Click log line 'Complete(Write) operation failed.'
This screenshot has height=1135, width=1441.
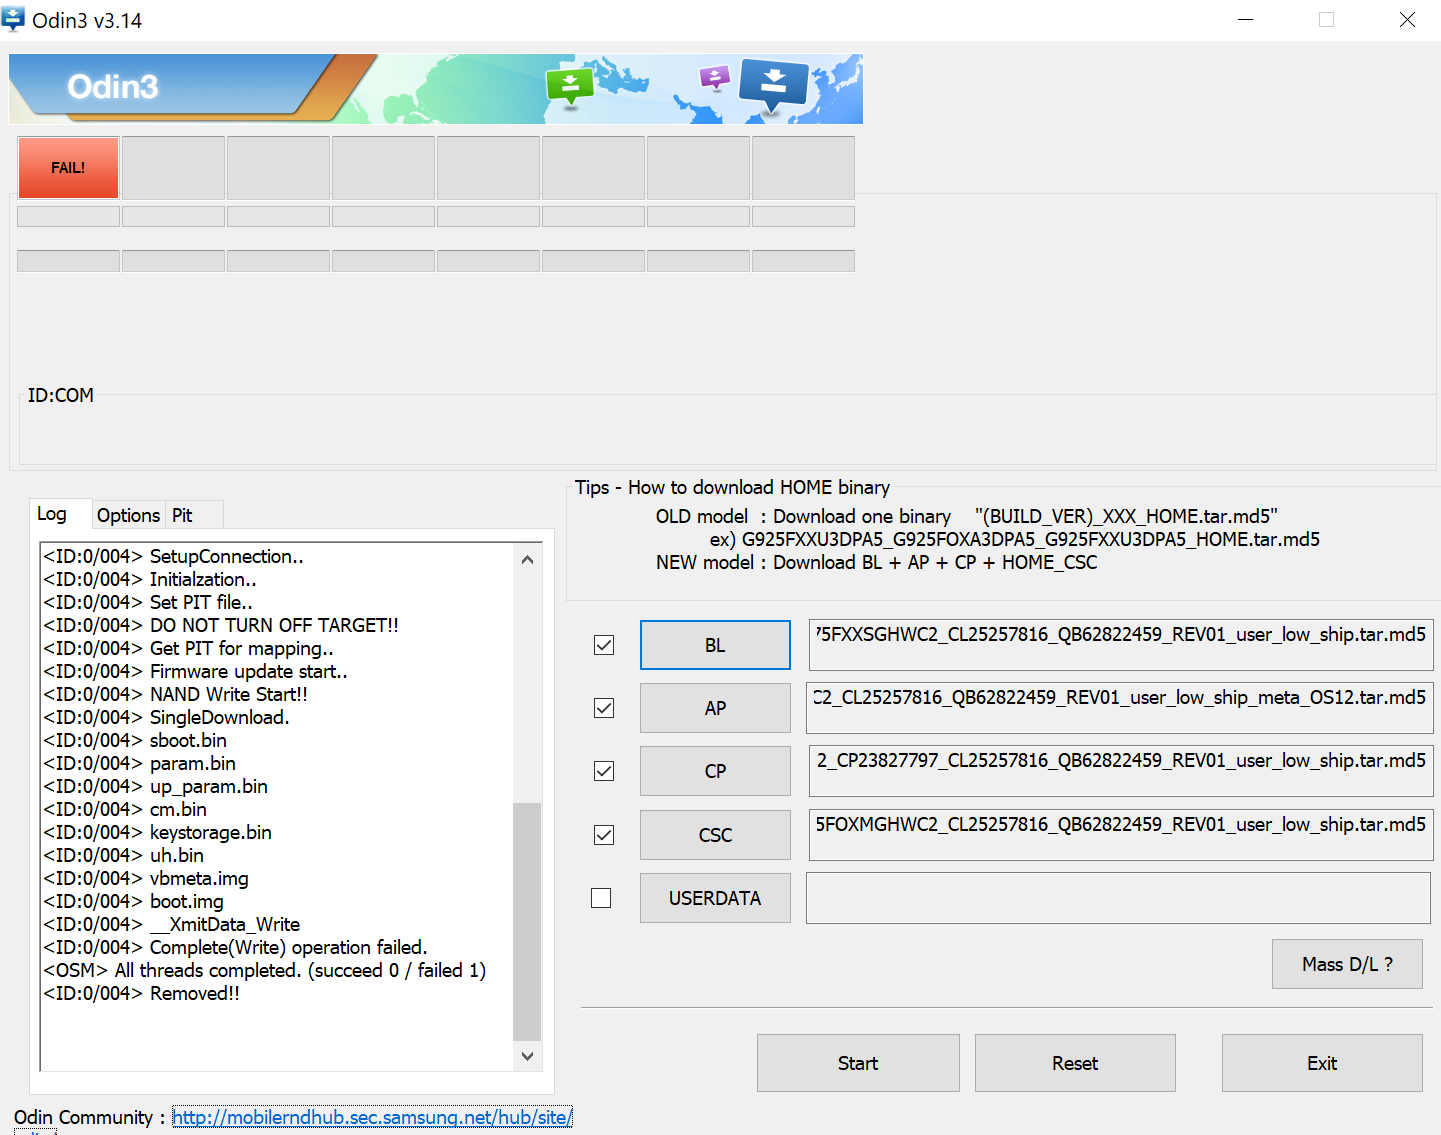pos(235,947)
